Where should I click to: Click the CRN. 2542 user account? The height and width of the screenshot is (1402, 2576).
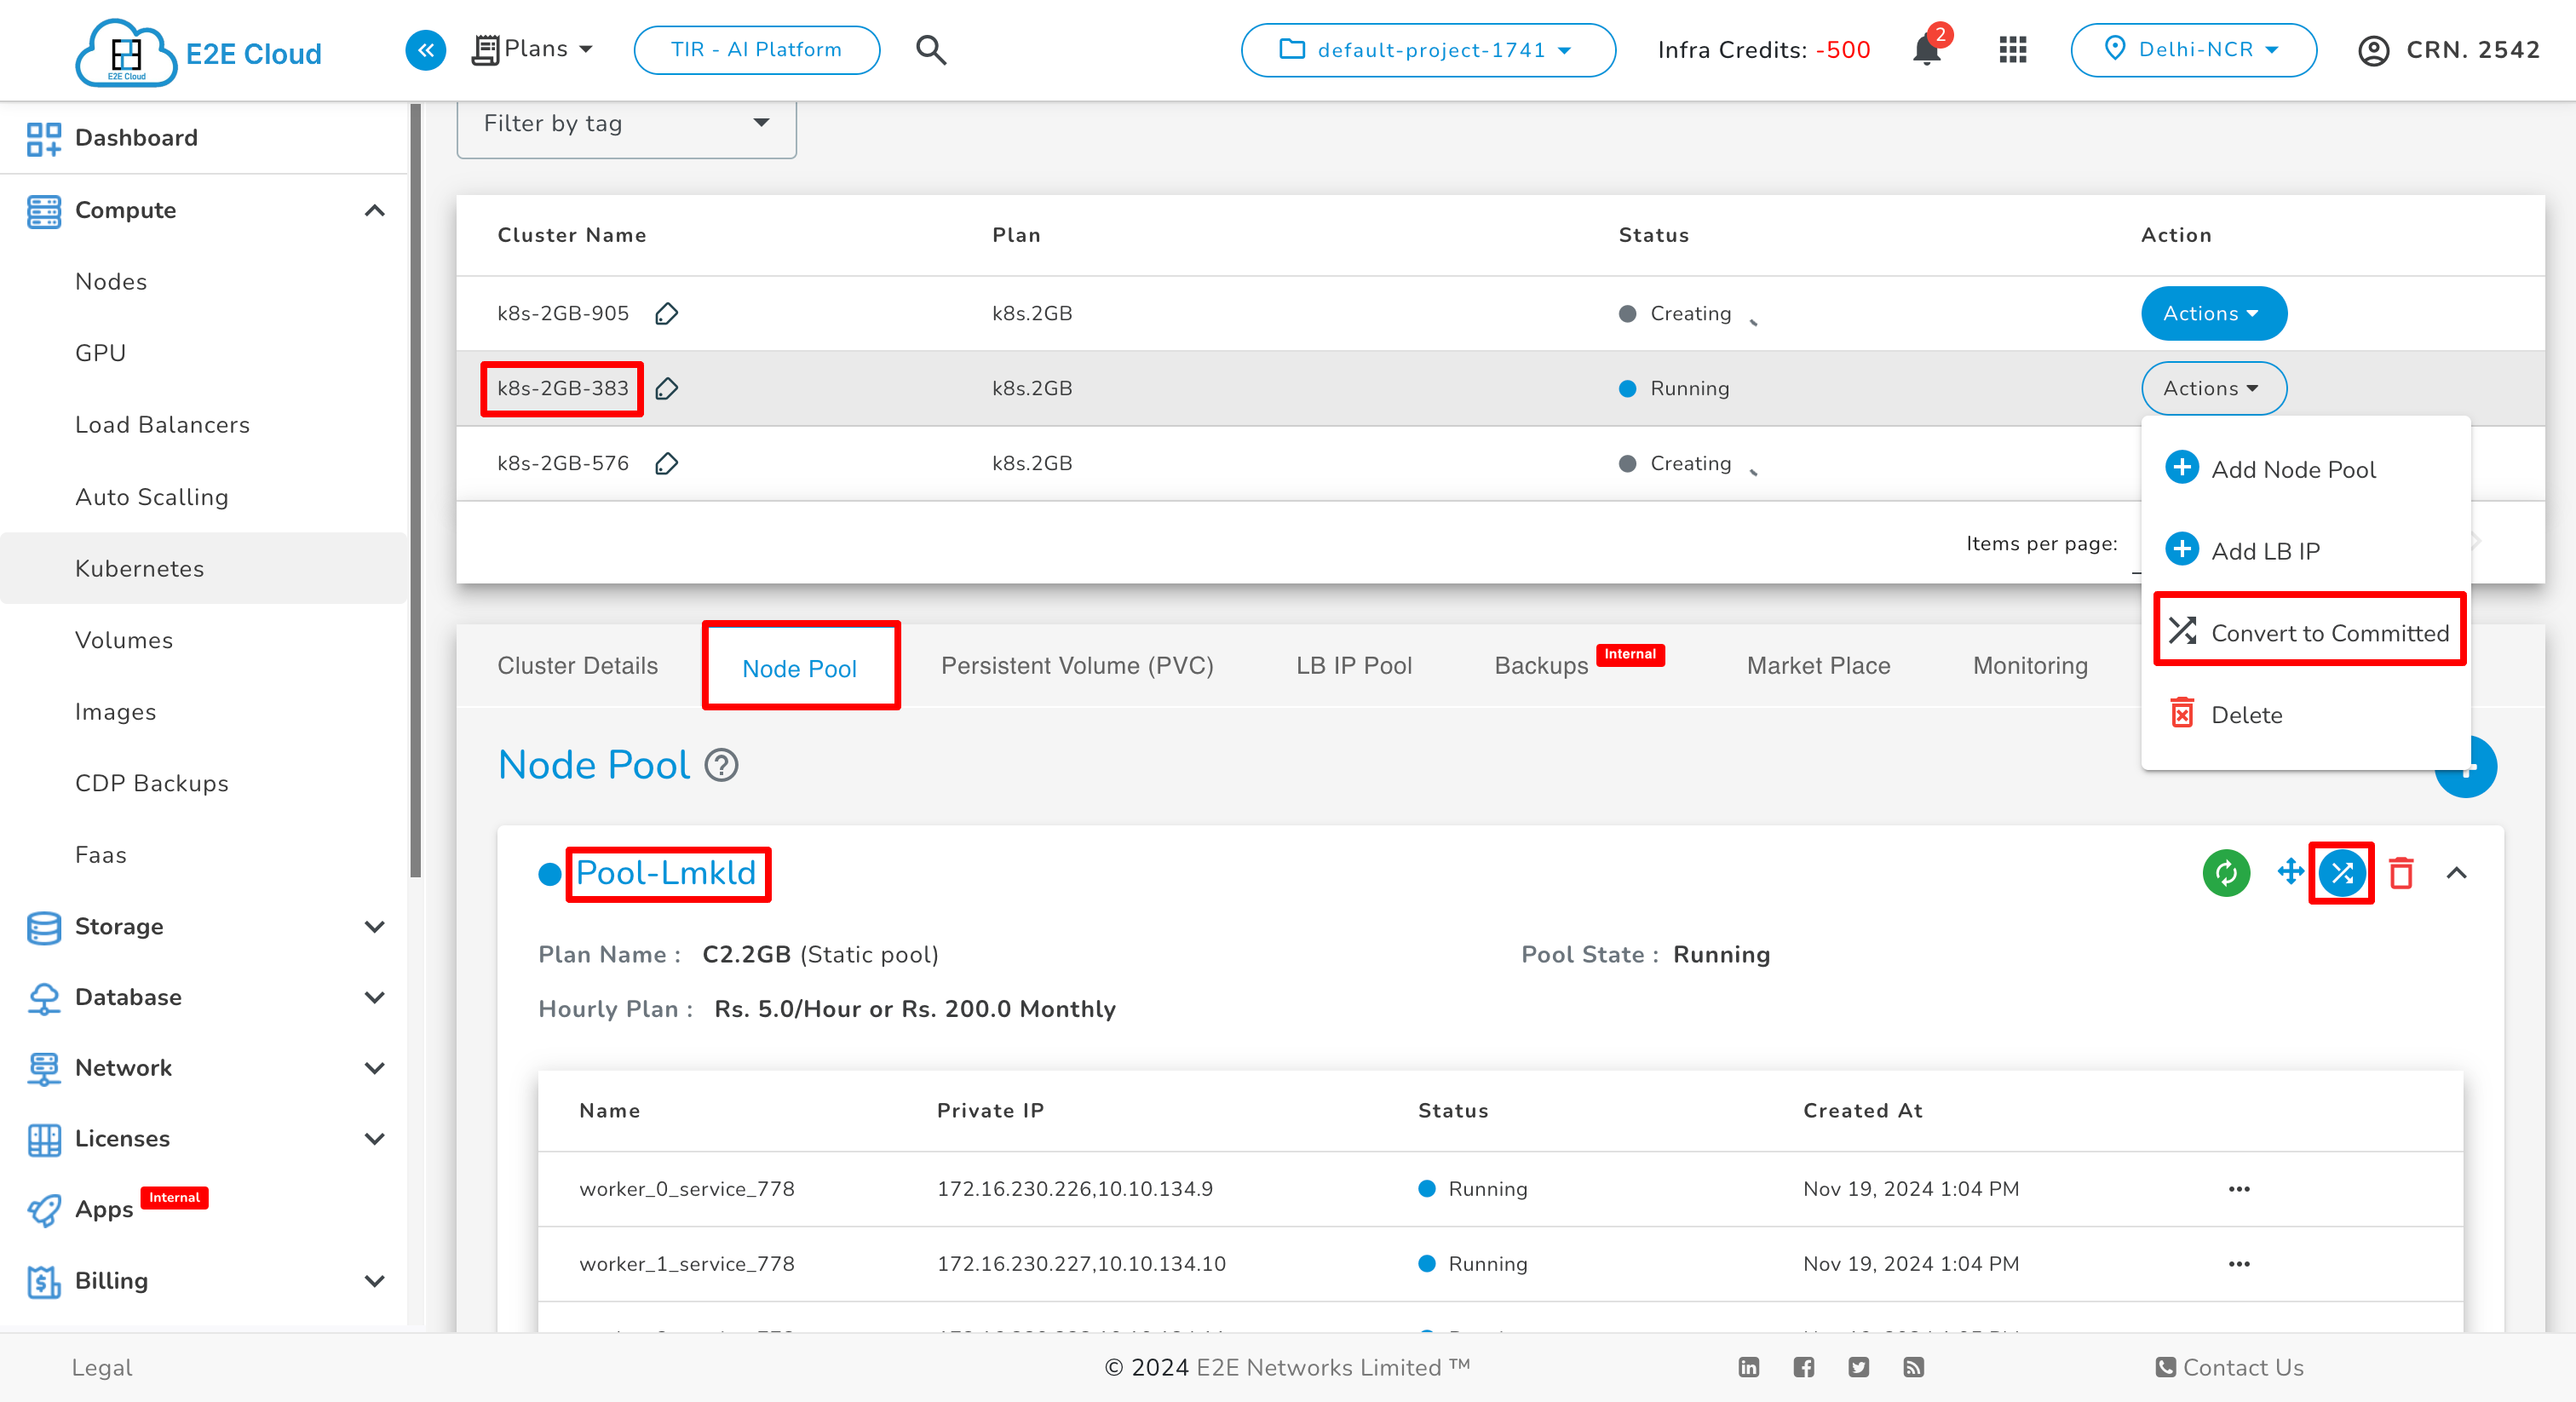pos(2448,49)
